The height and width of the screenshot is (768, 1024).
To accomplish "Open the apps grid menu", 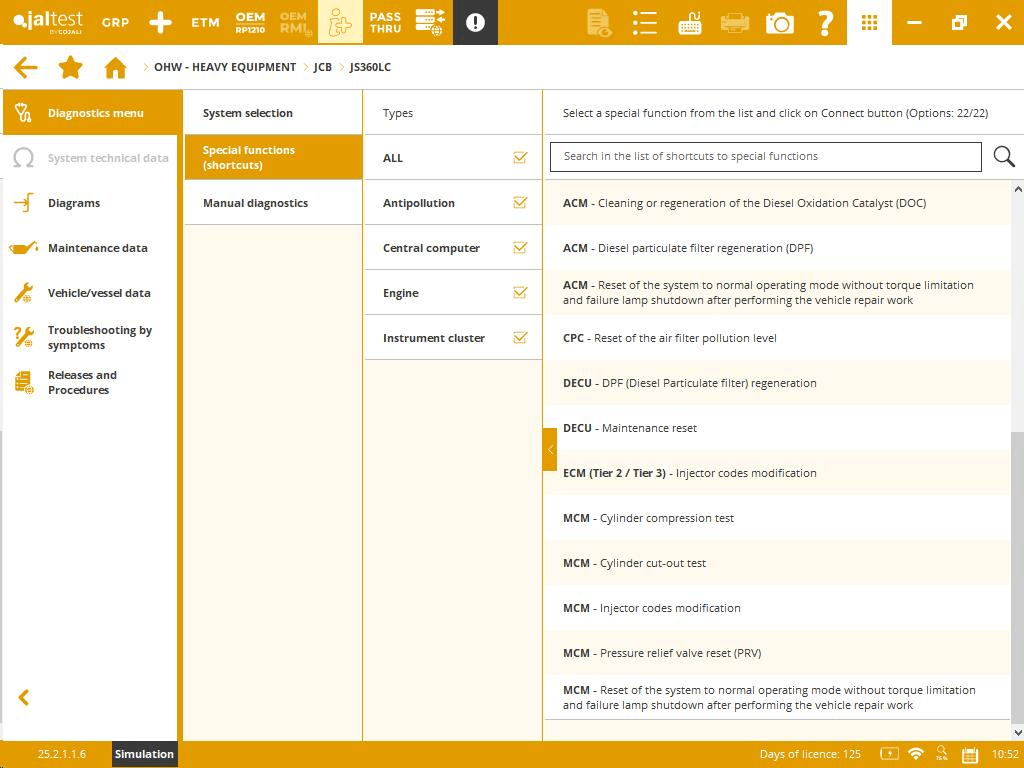I will pyautogui.click(x=868, y=22).
